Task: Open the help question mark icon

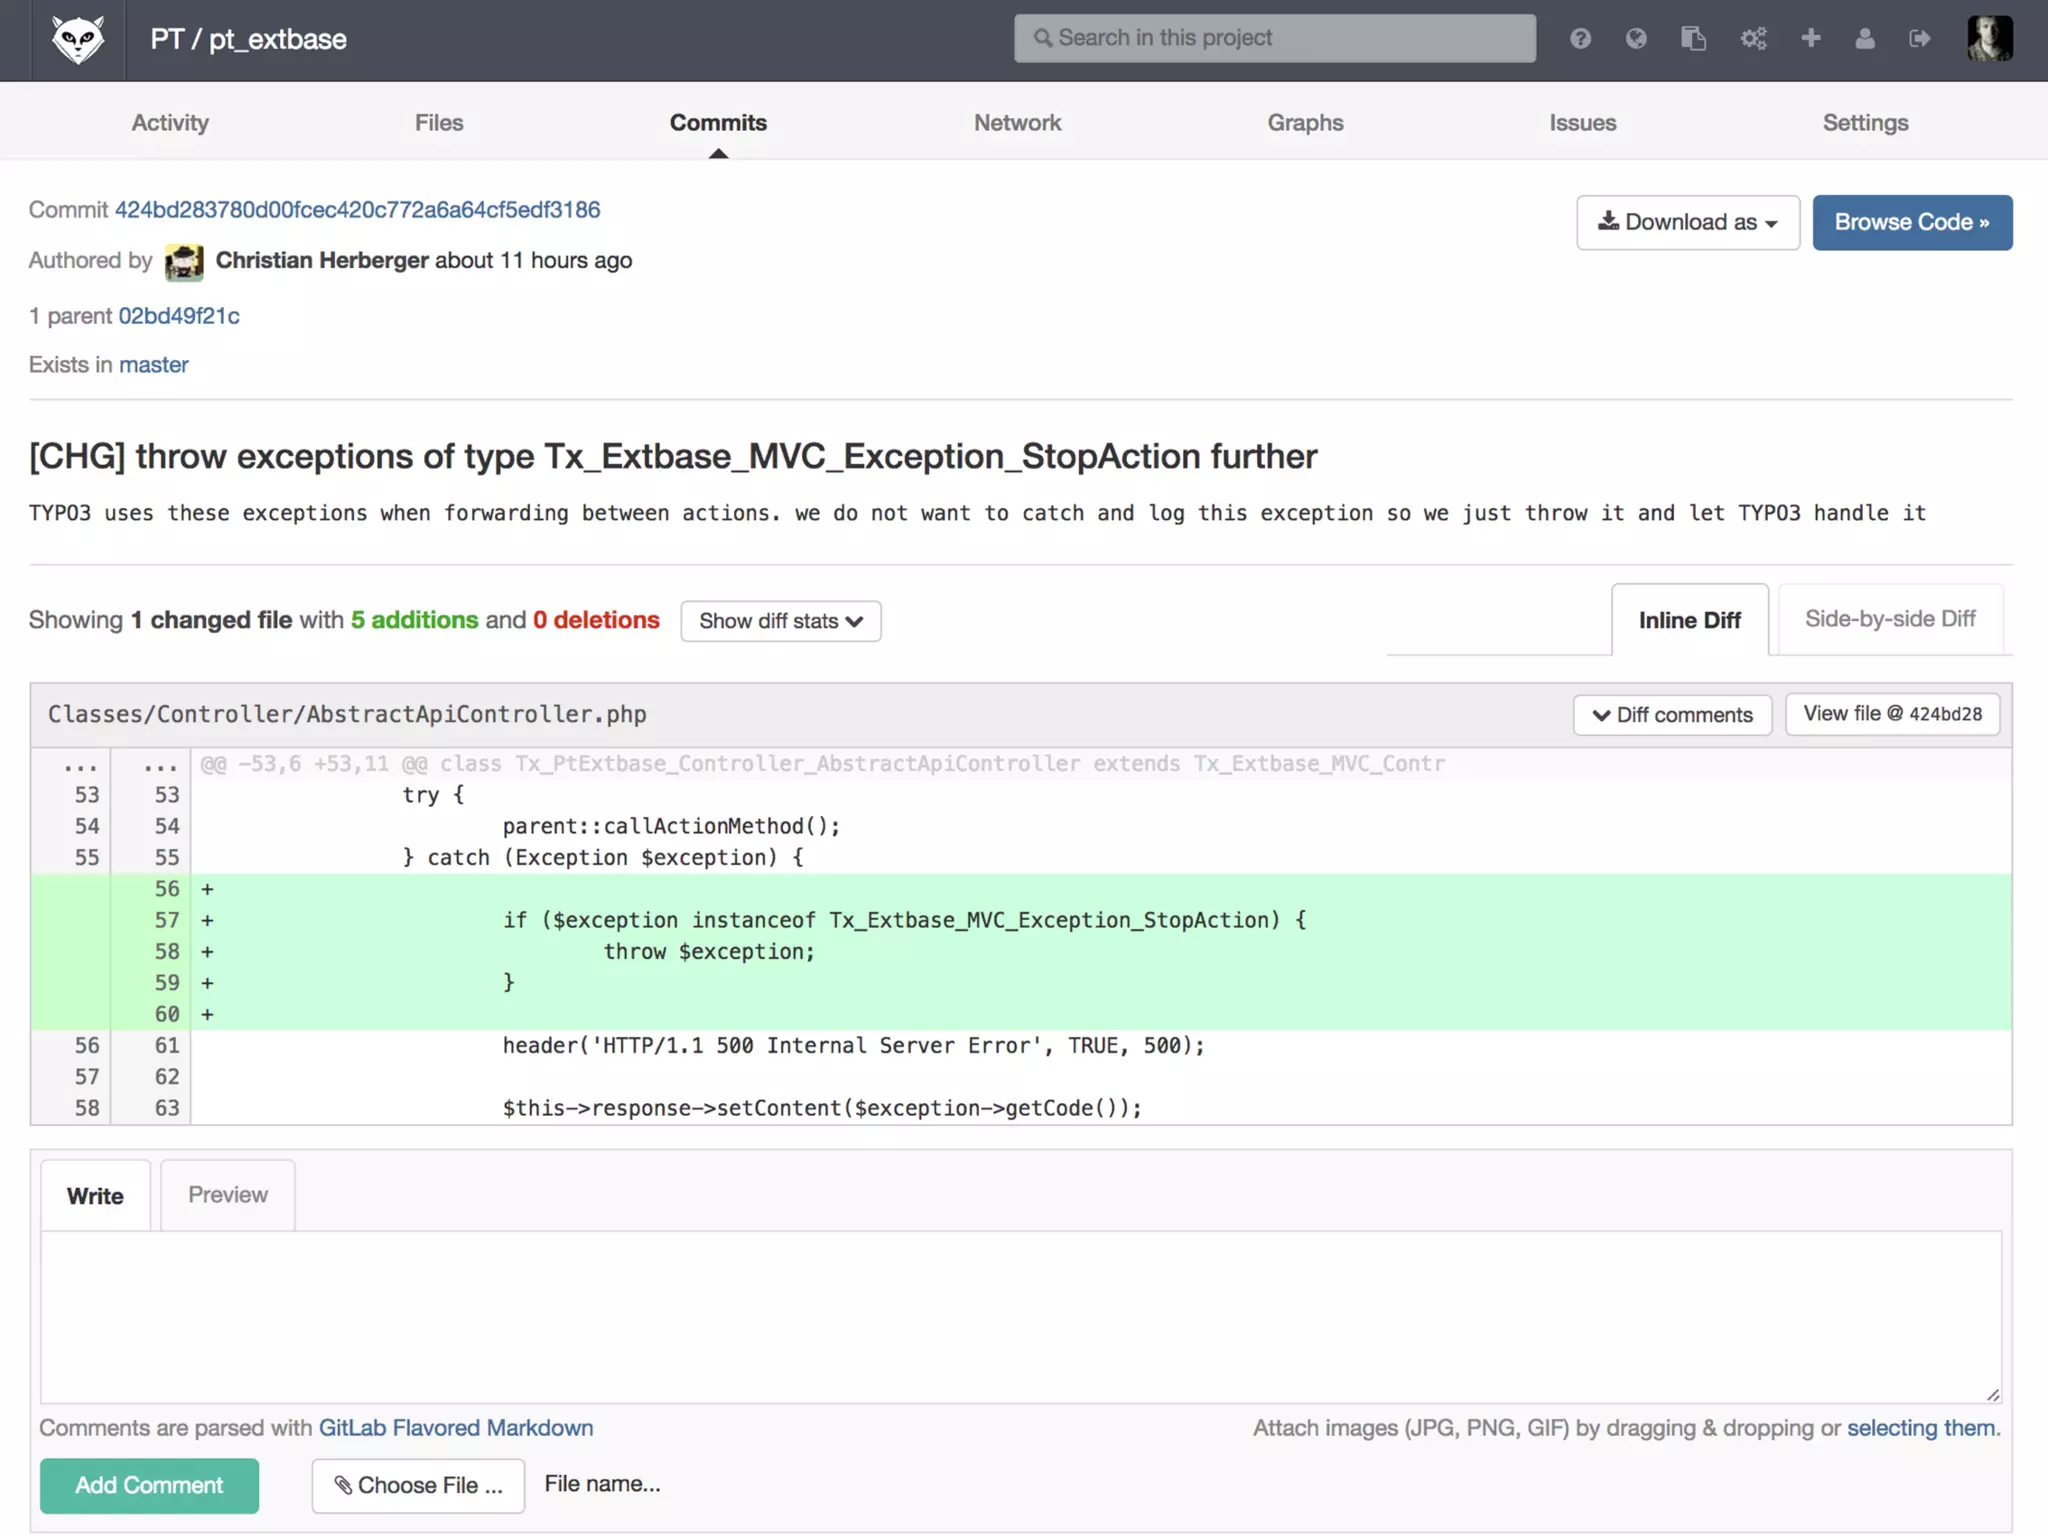Action: coord(1580,39)
